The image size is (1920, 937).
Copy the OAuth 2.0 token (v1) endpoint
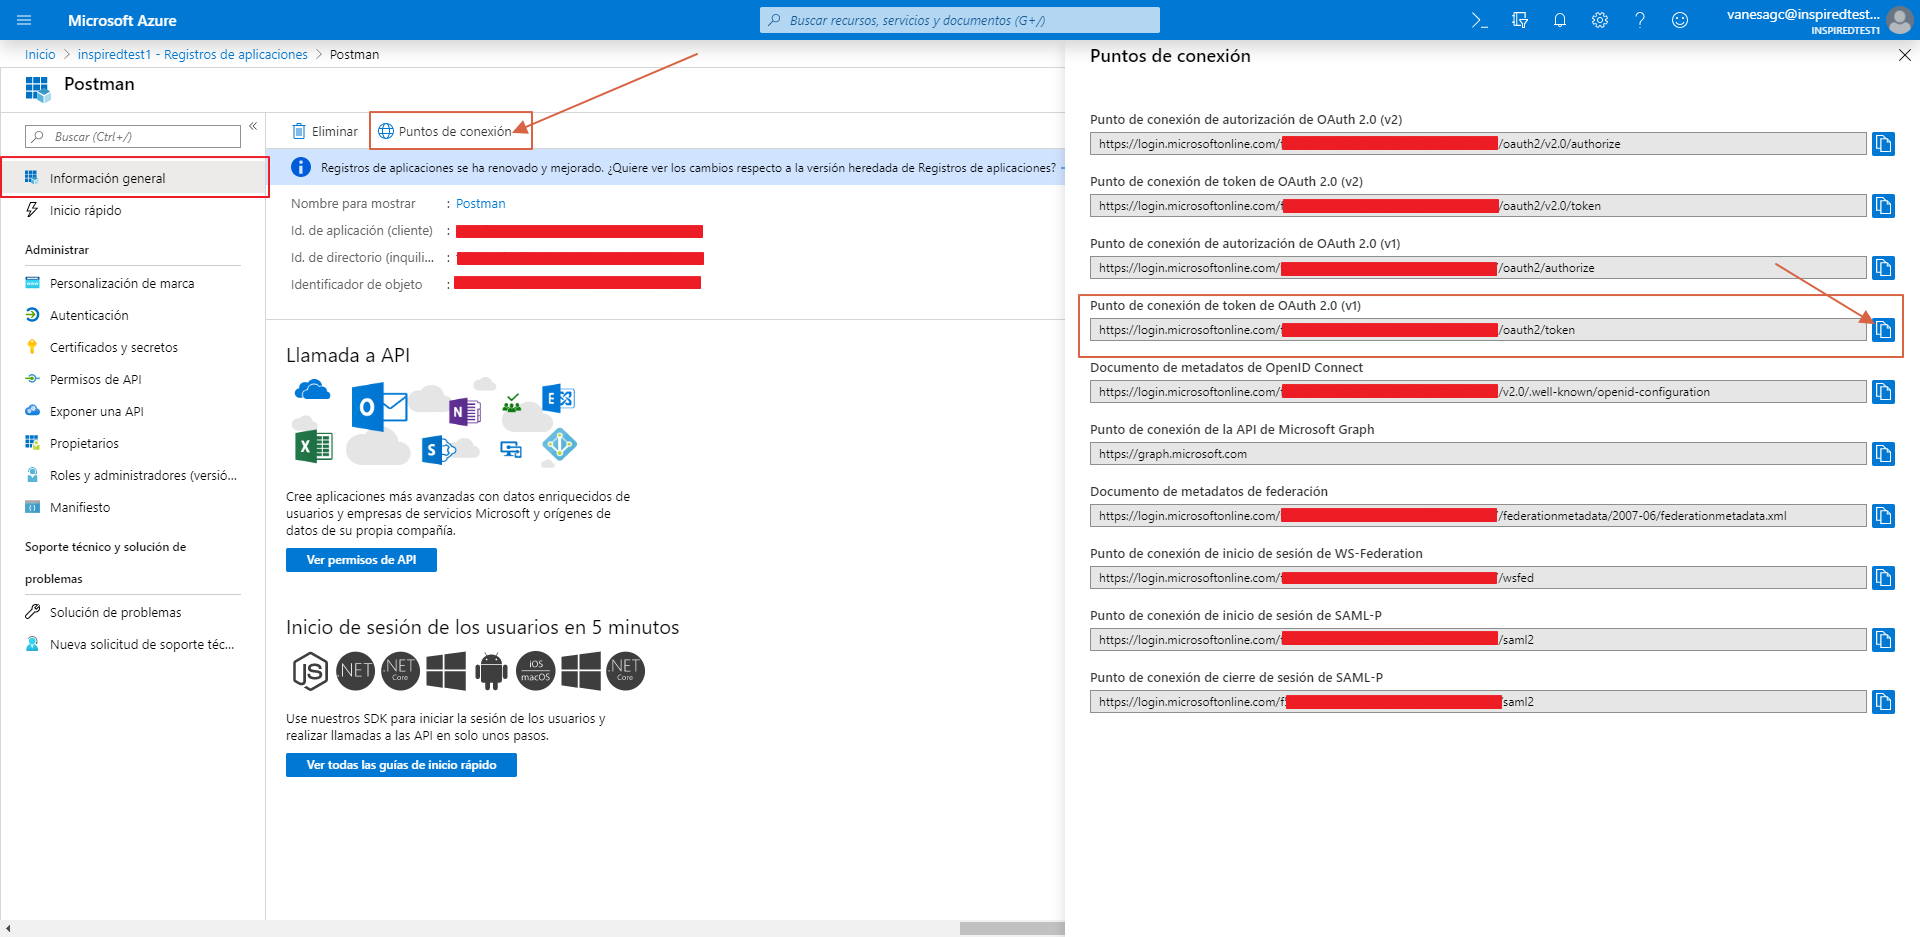(1883, 330)
